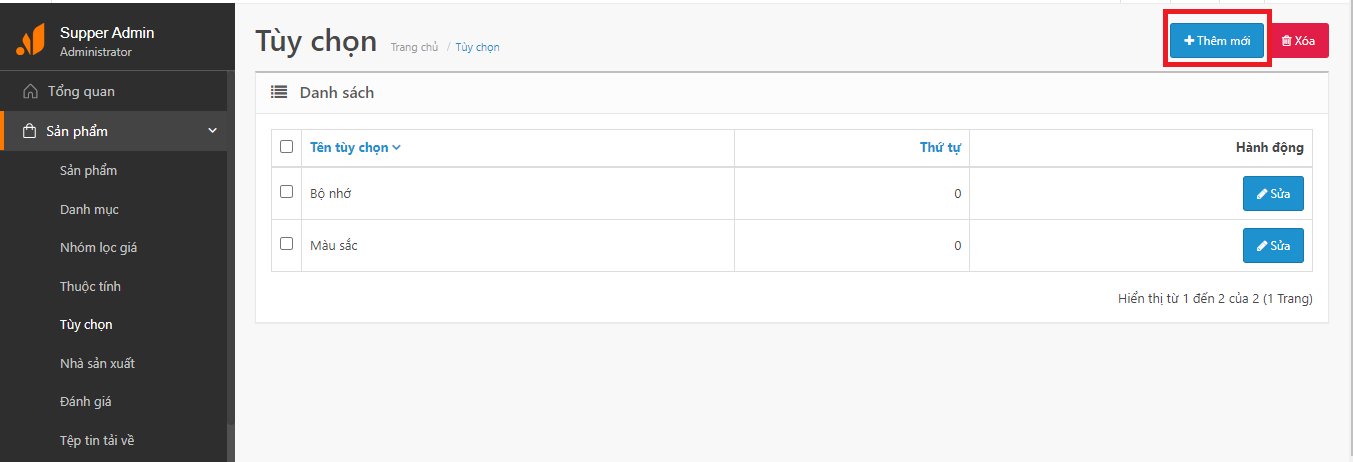Click the Tùy chọn breadcrumb link

point(477,47)
